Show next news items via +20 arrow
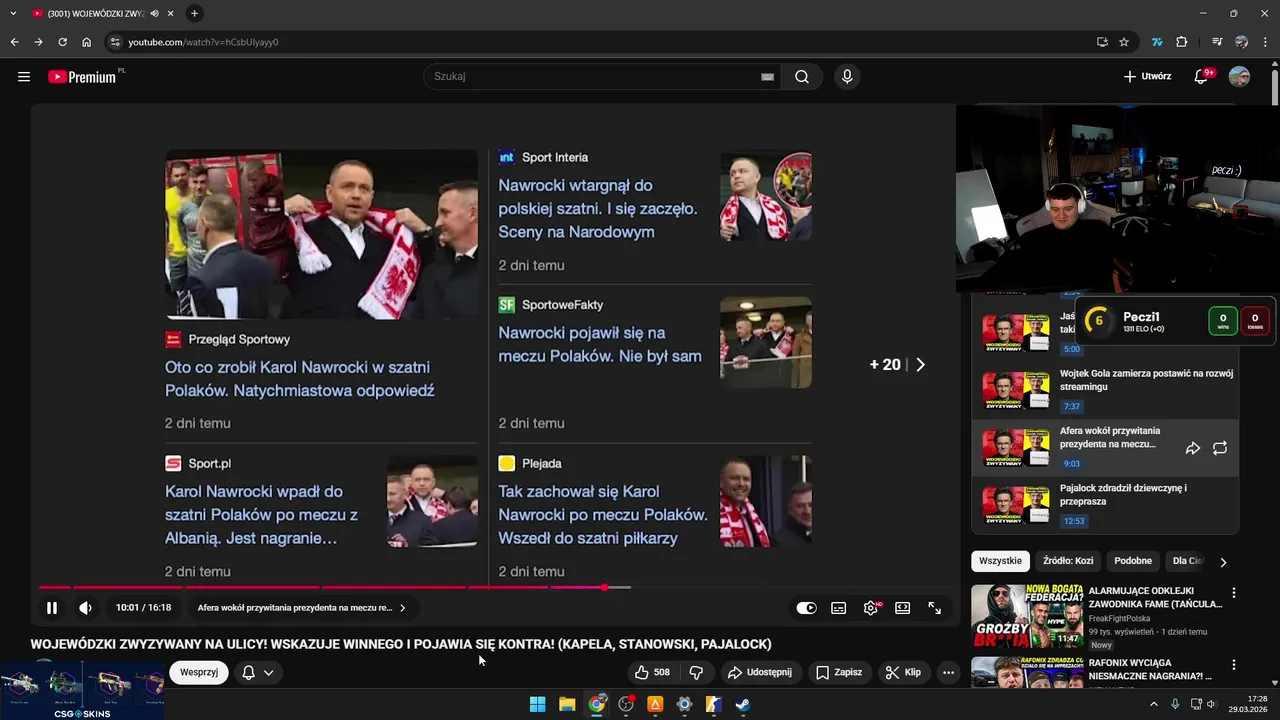Screen dimensions: 1280x720 920,365
